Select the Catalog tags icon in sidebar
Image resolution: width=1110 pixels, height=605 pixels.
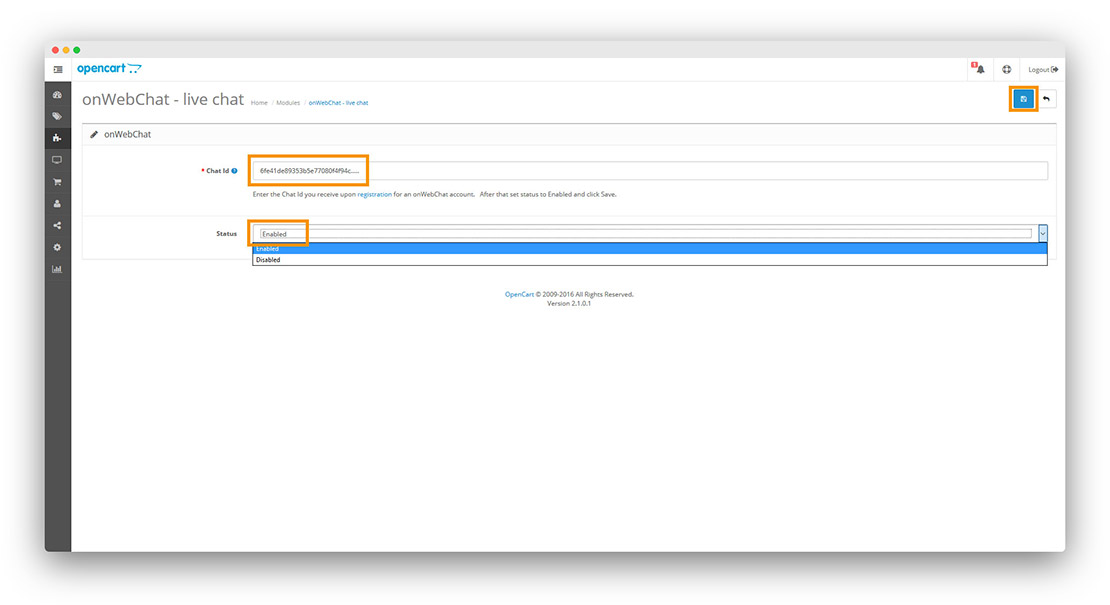click(57, 116)
